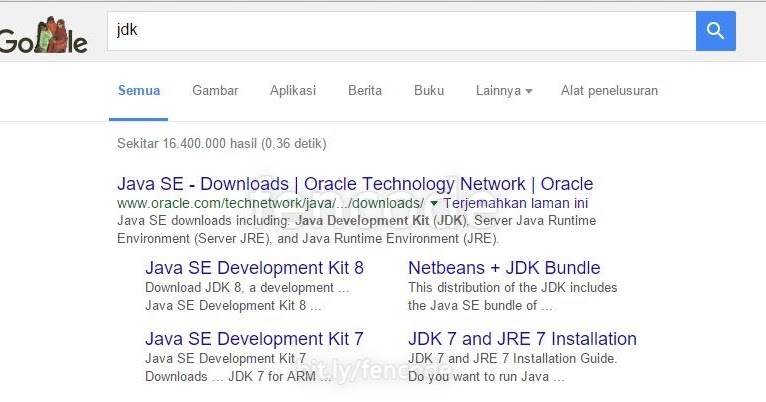Click the snippet 'This distribution of the JDK includes'
The height and width of the screenshot is (402, 766).
coord(513,288)
